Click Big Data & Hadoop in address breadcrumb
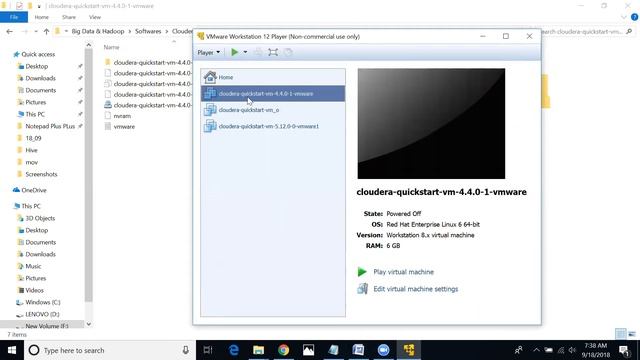640x360 pixels. pyautogui.click(x=98, y=31)
